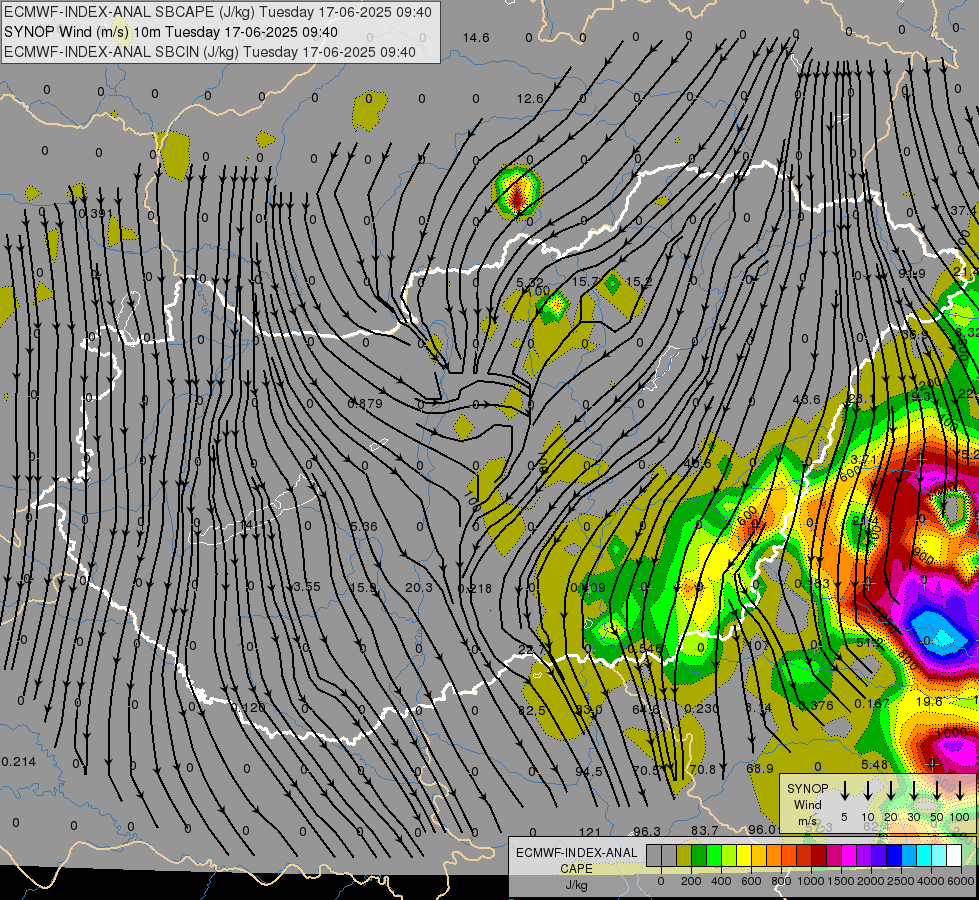
Task: Click the map value 5.48
Action: click(874, 764)
